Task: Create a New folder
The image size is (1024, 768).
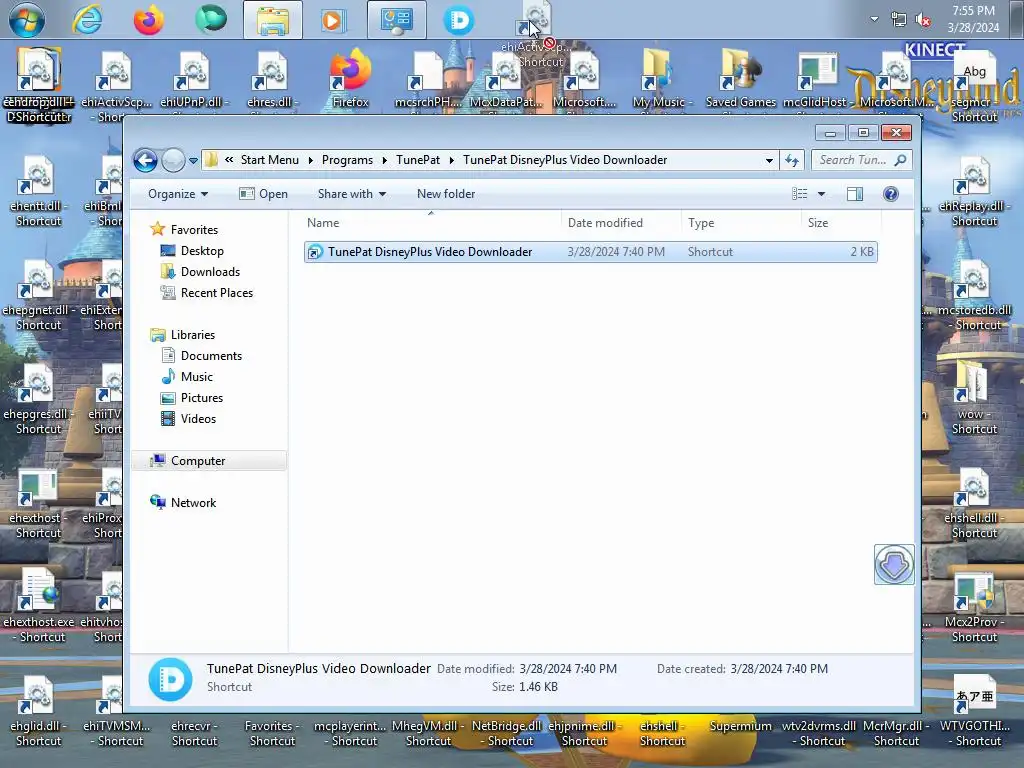Action: tap(446, 194)
